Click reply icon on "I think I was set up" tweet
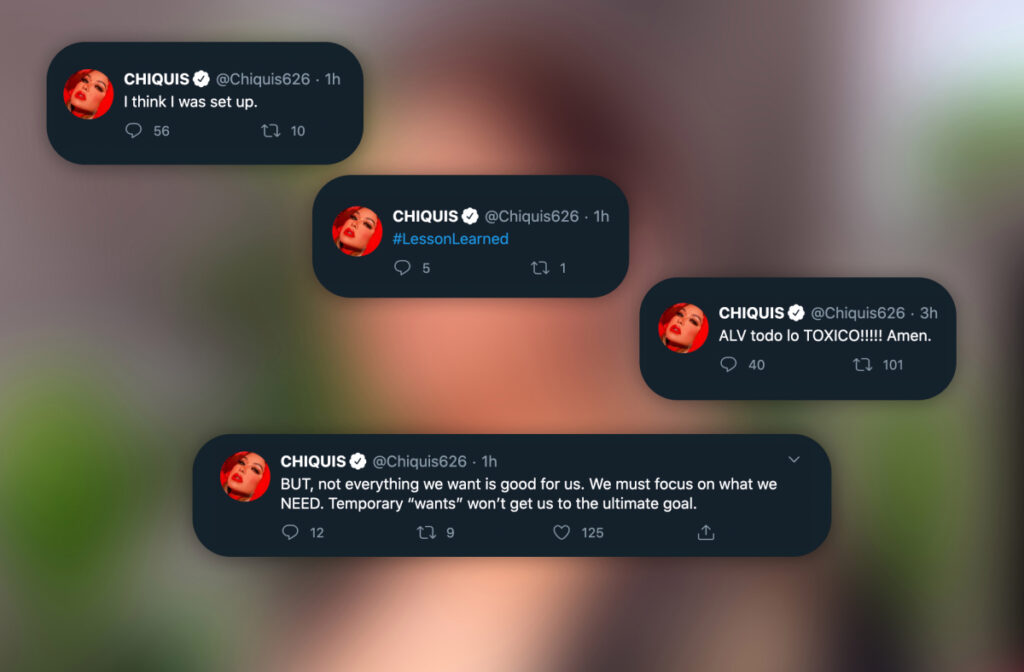 133,131
